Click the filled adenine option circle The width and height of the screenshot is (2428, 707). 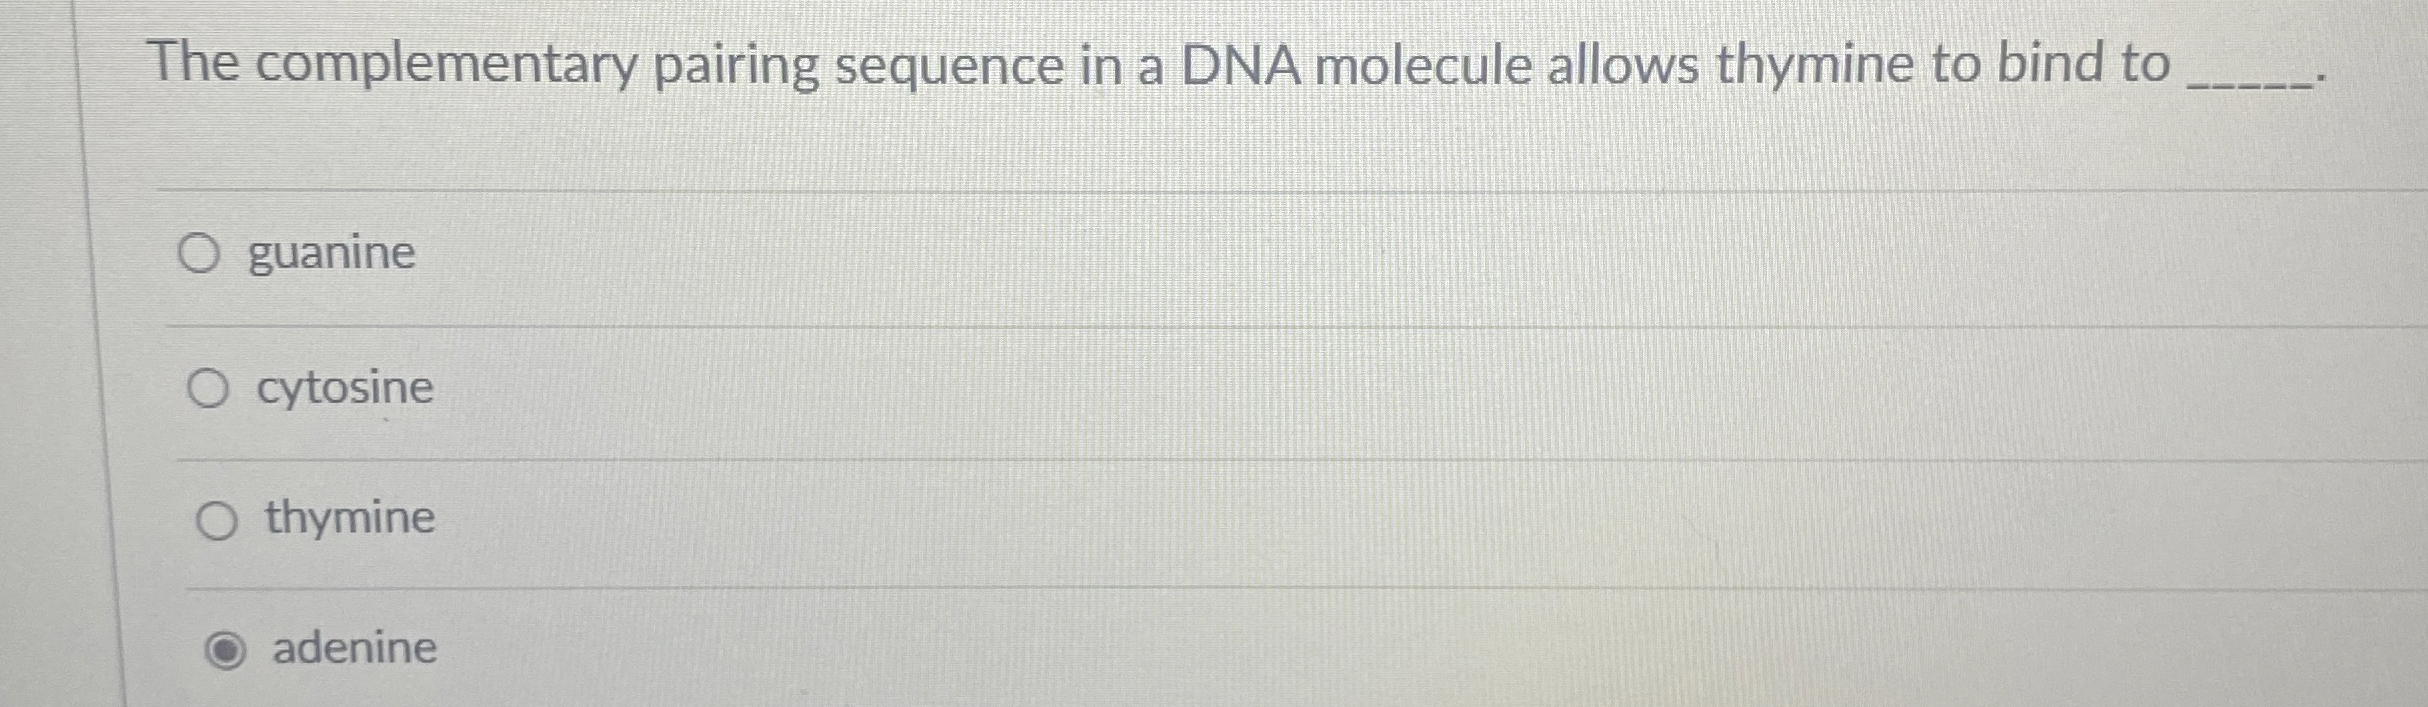pos(228,648)
